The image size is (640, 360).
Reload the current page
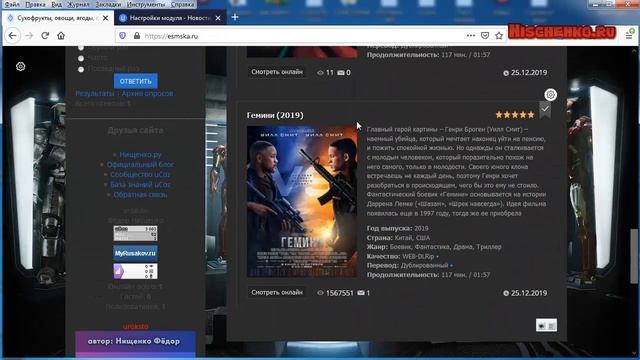point(45,36)
